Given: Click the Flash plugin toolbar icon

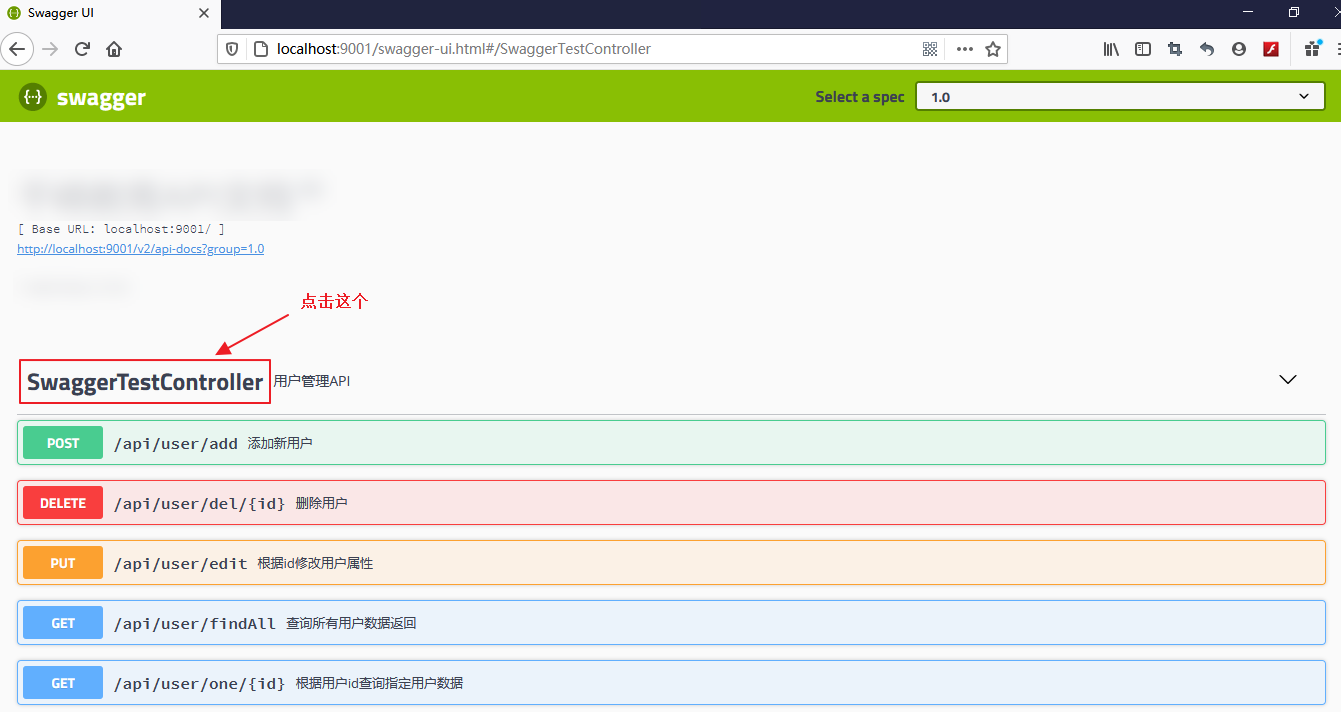Looking at the screenshot, I should [1271, 48].
